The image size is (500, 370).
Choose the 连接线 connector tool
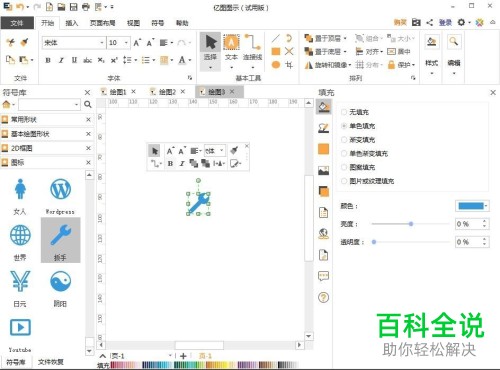252,50
